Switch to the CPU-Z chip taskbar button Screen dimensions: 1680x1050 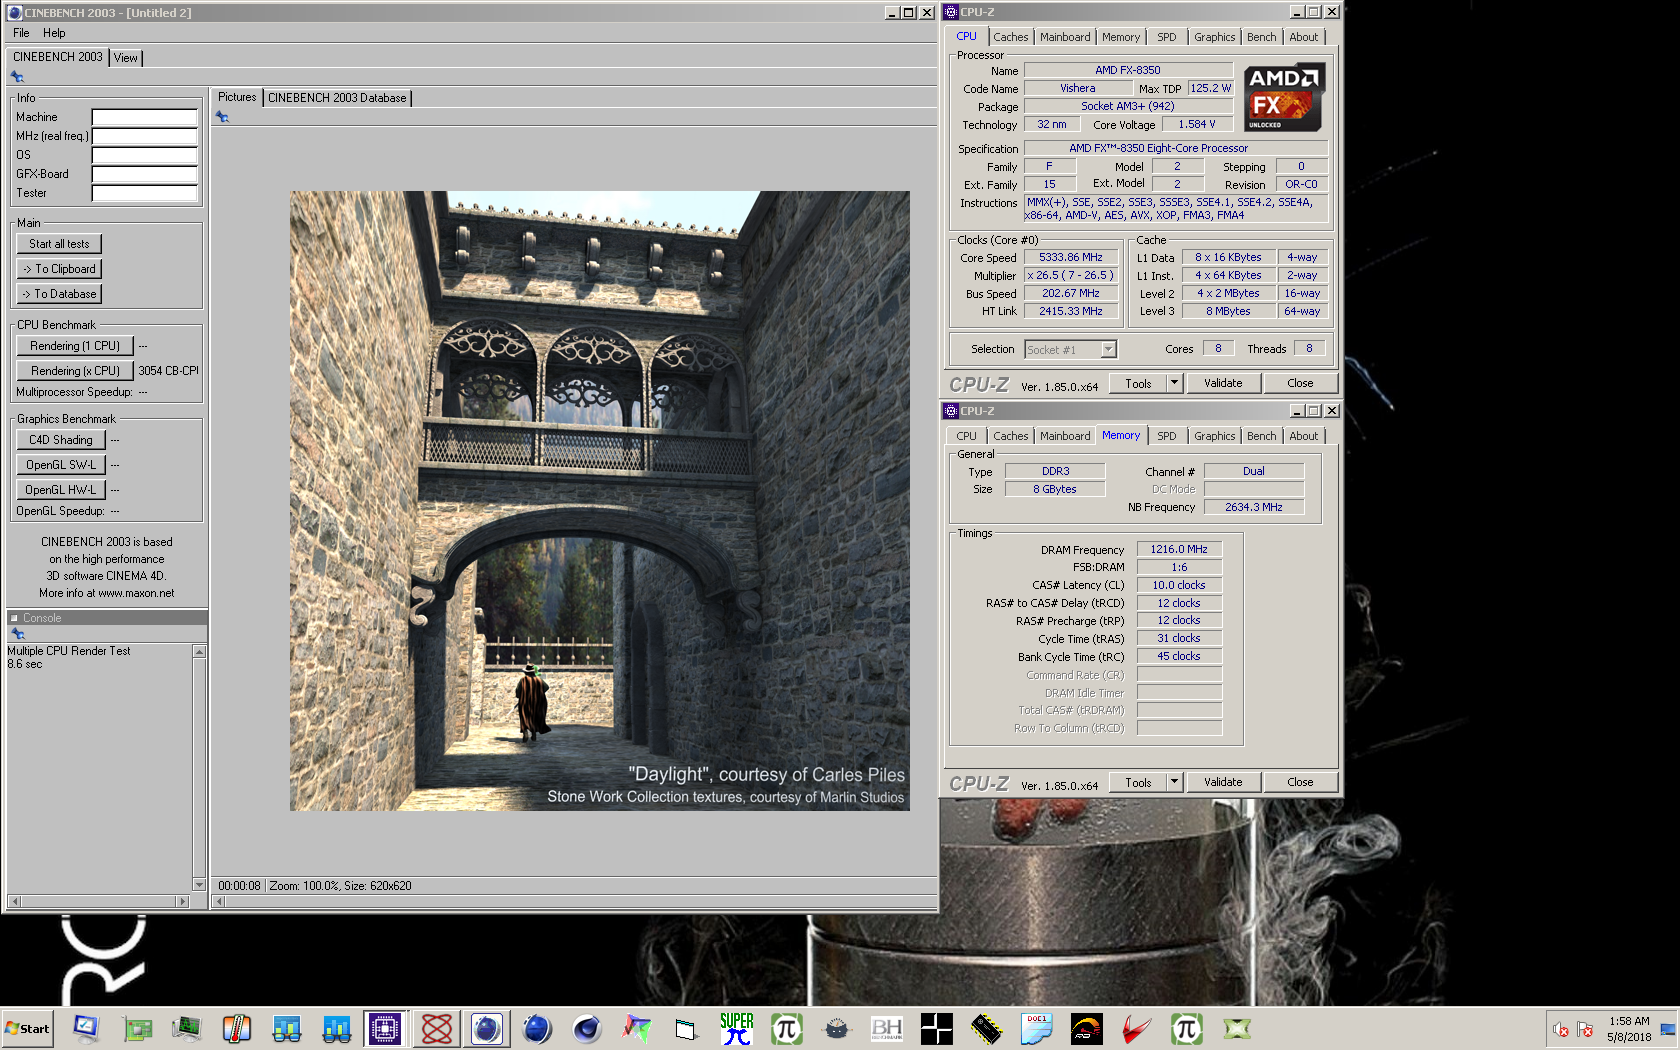pyautogui.click(x=385, y=1028)
